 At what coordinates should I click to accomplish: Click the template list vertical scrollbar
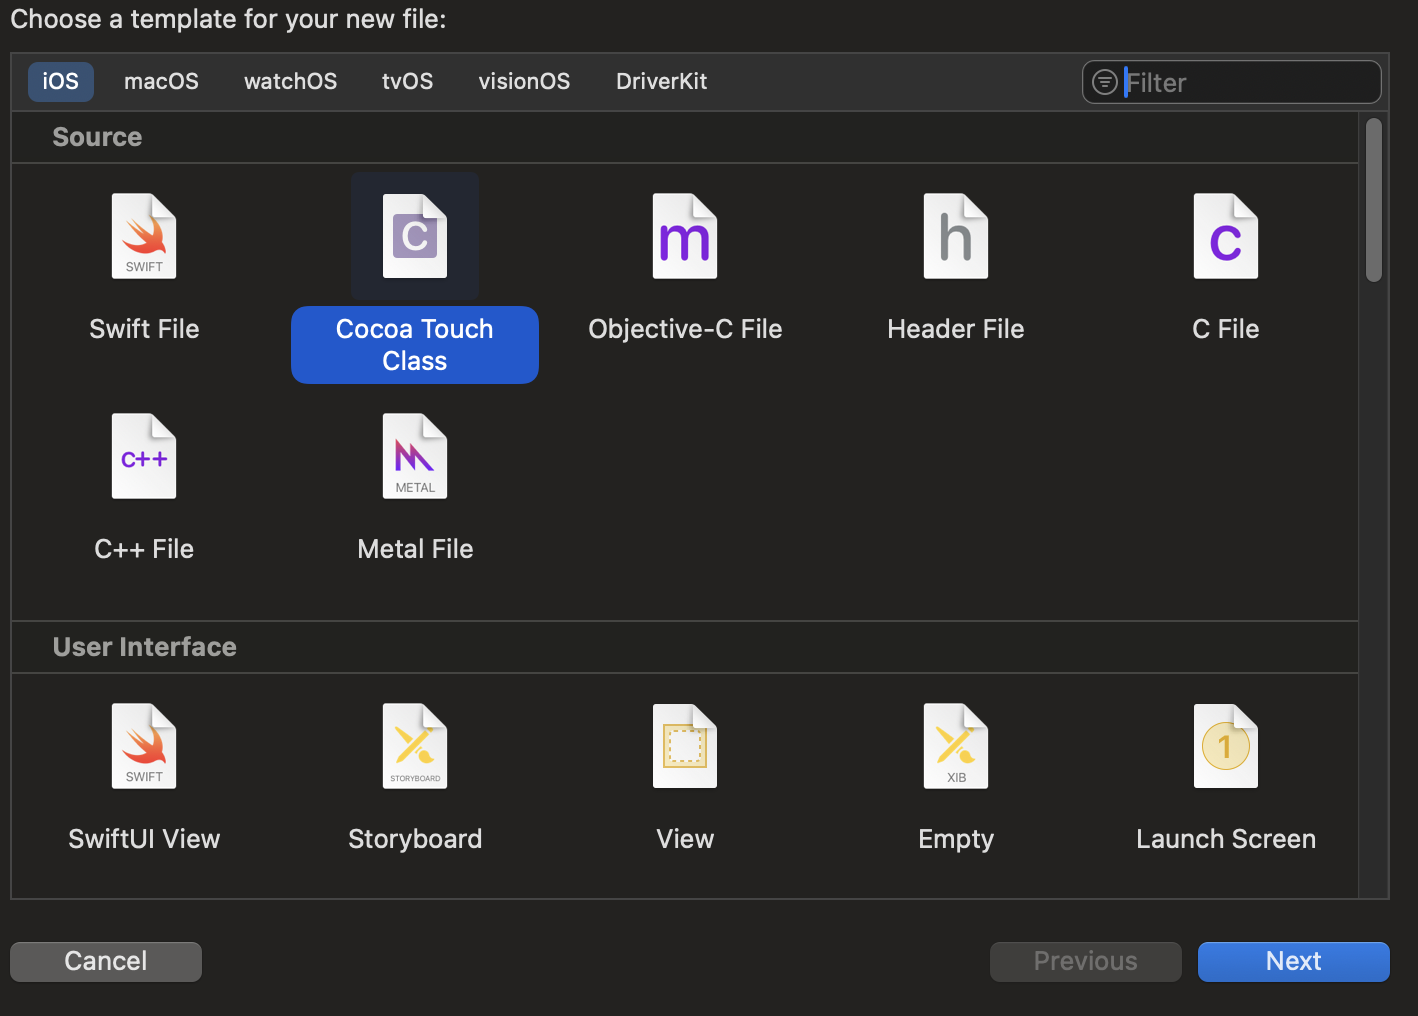pyautogui.click(x=1374, y=200)
